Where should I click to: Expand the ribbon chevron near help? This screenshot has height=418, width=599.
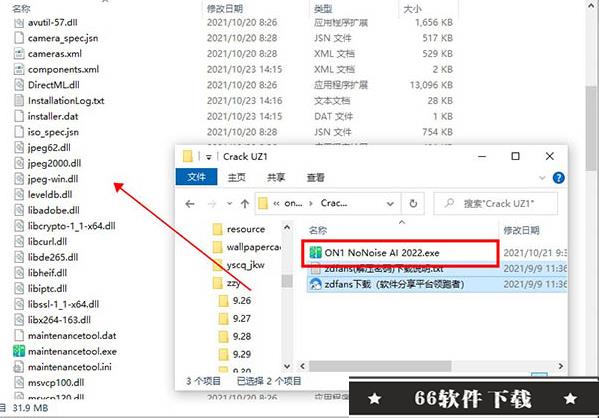coord(542,178)
